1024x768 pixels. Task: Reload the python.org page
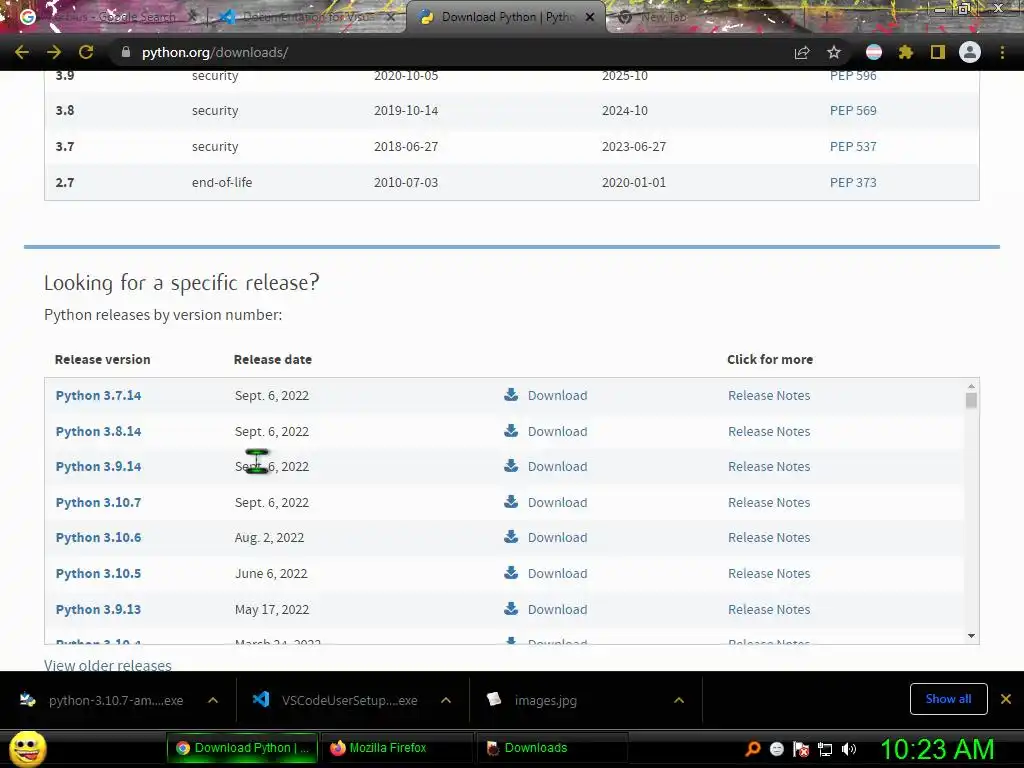tap(86, 52)
